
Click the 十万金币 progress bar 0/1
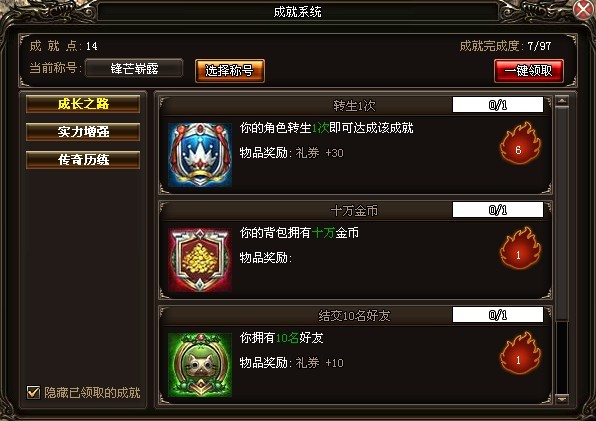pos(498,210)
